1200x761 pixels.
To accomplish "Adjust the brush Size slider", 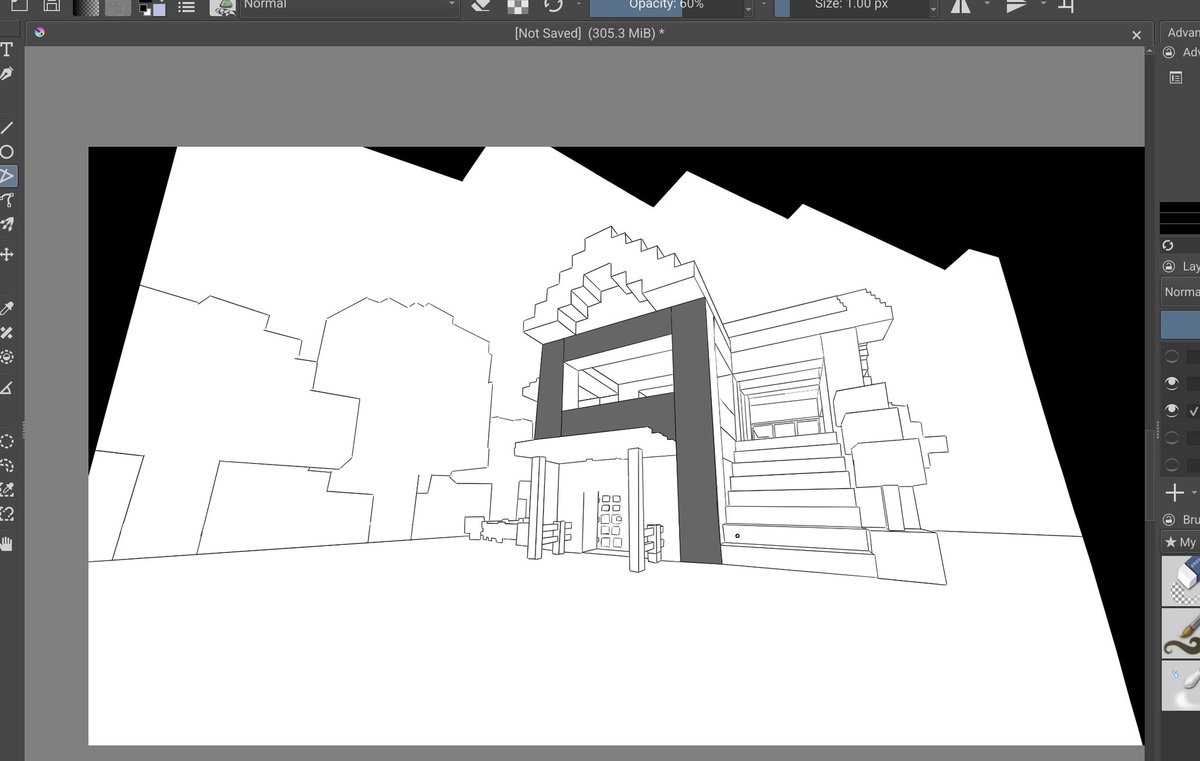I will point(851,6).
